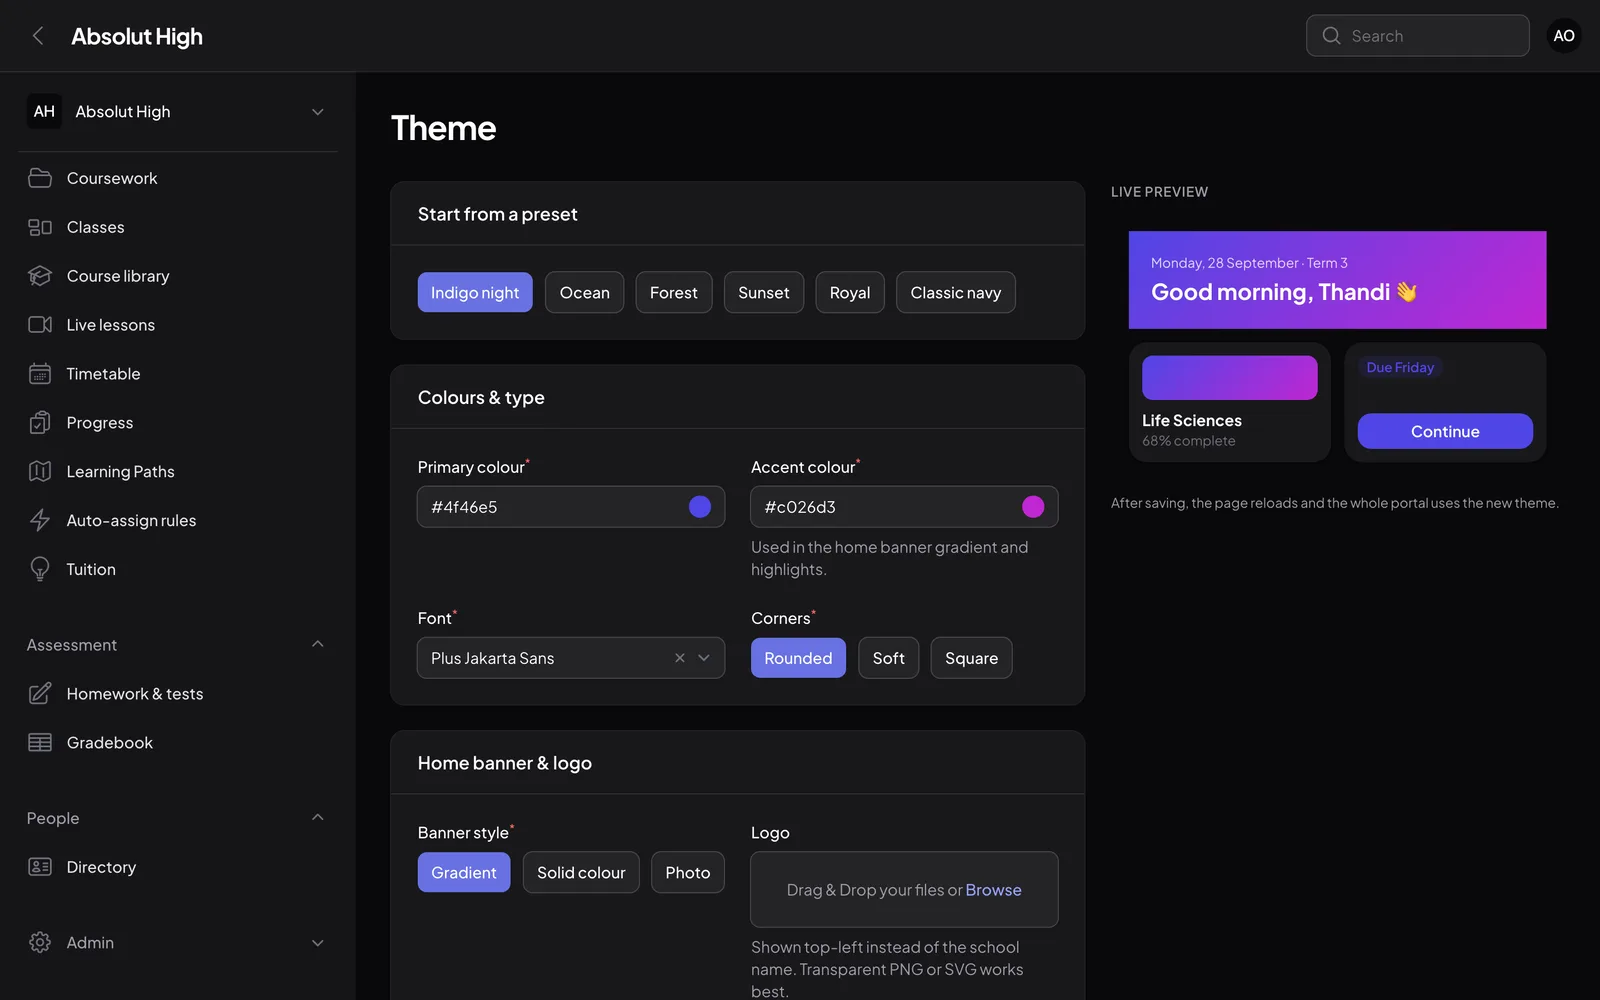The image size is (1600, 1000).
Task: Select the Soft corners option
Action: [x=888, y=658]
